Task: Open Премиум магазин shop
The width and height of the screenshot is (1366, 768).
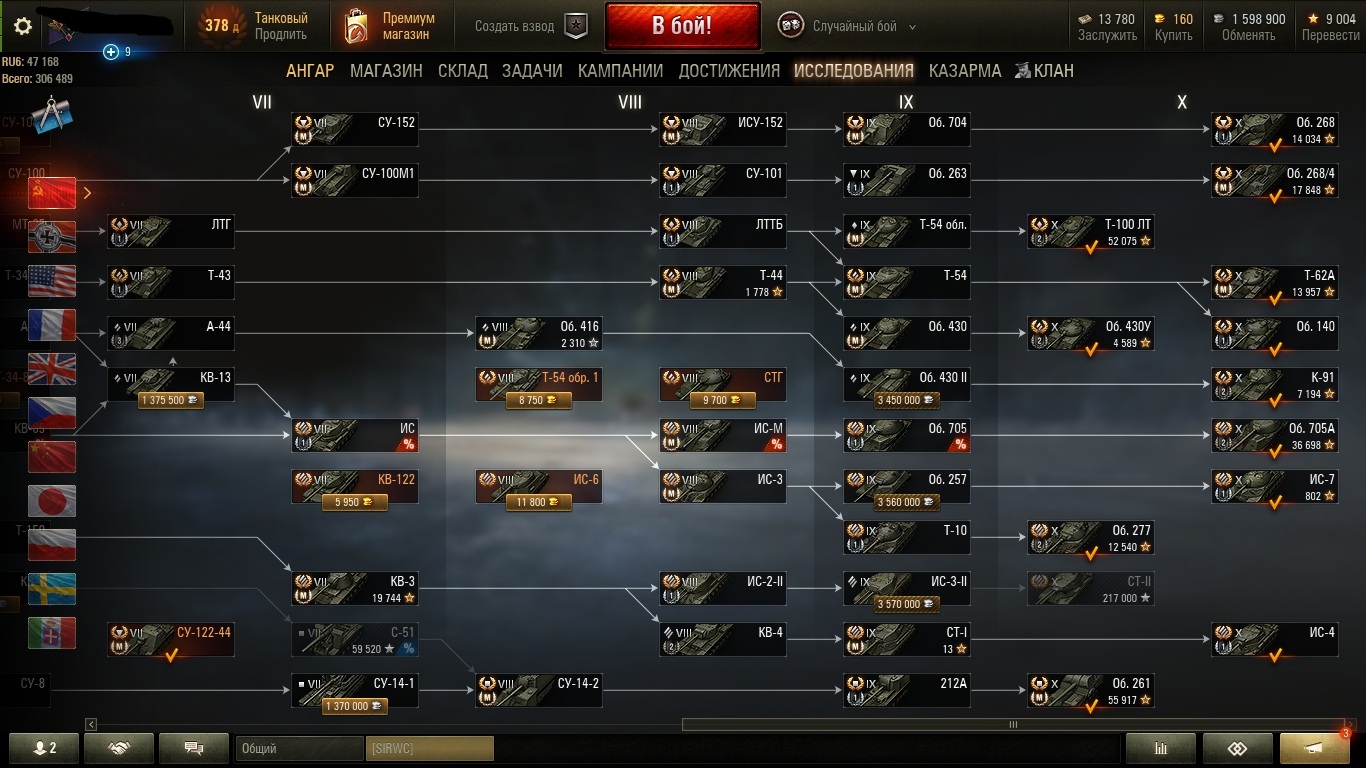Action: [x=390, y=27]
